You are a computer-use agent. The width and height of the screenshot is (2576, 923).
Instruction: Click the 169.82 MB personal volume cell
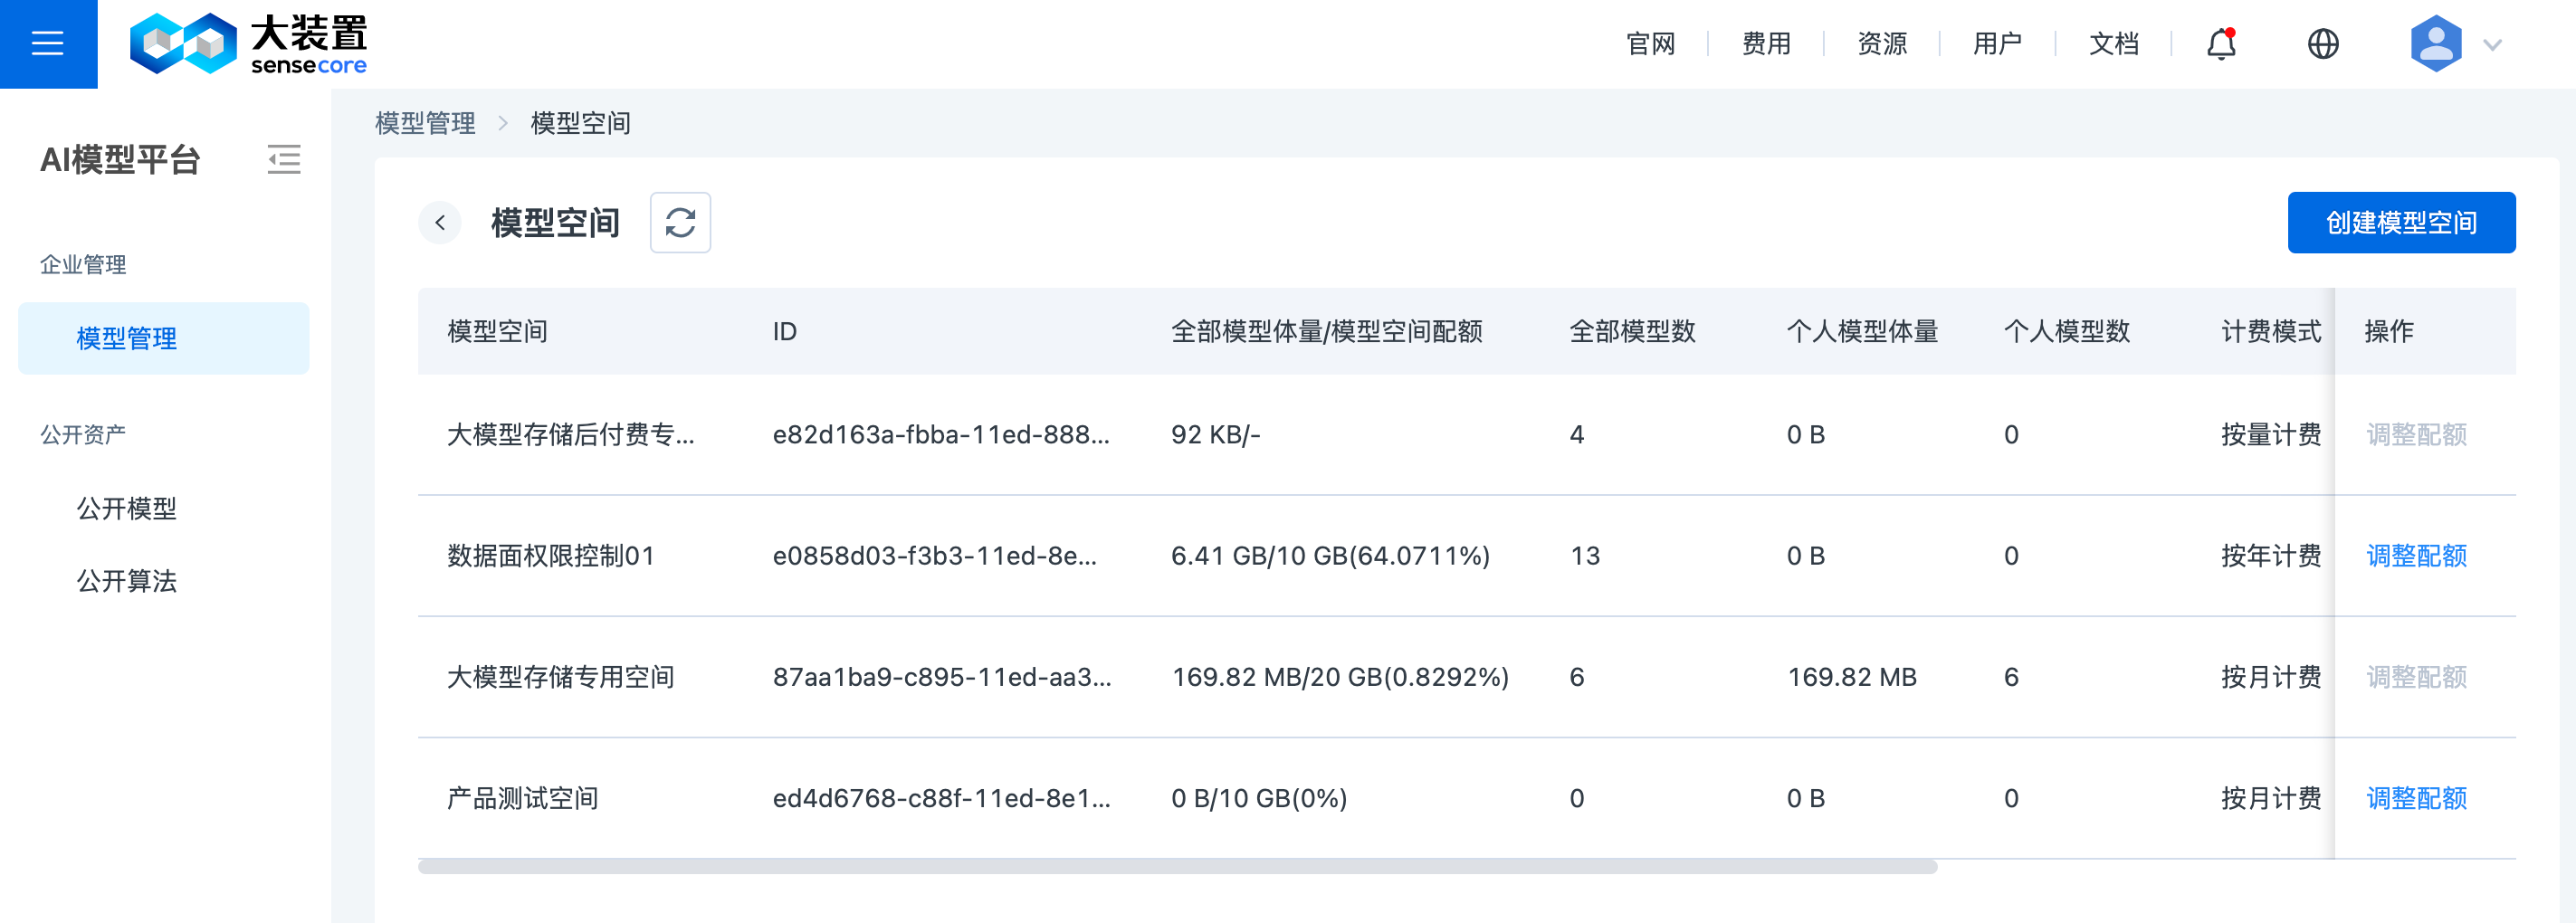click(1852, 677)
